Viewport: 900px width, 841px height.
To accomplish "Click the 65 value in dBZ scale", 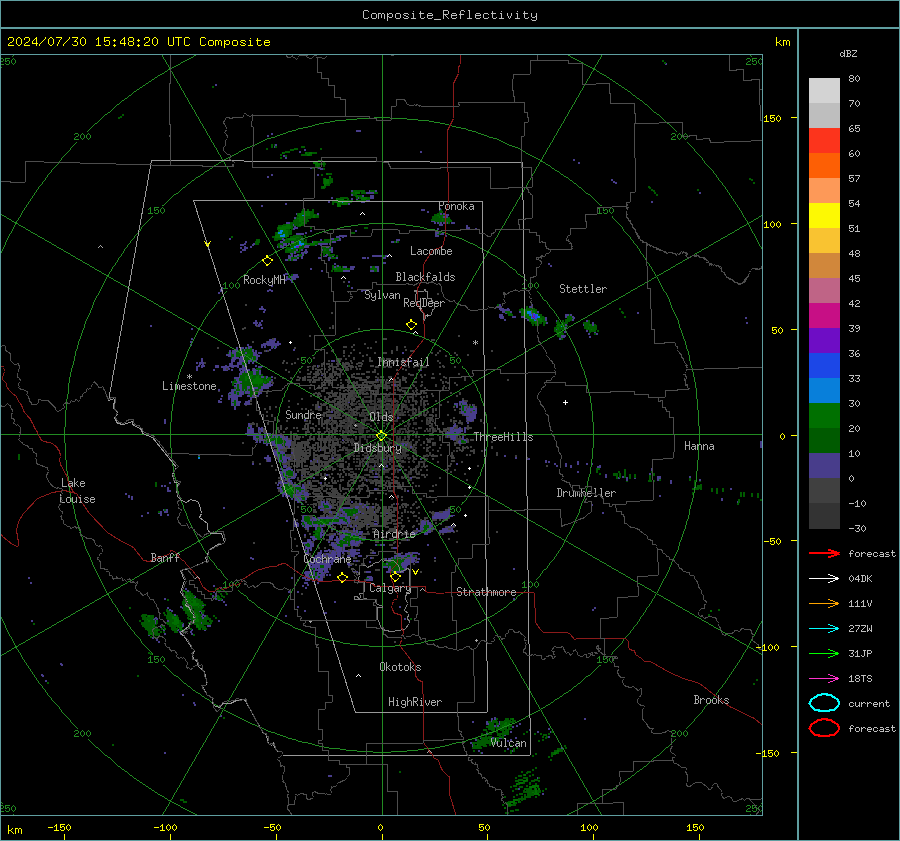I will 854,129.
